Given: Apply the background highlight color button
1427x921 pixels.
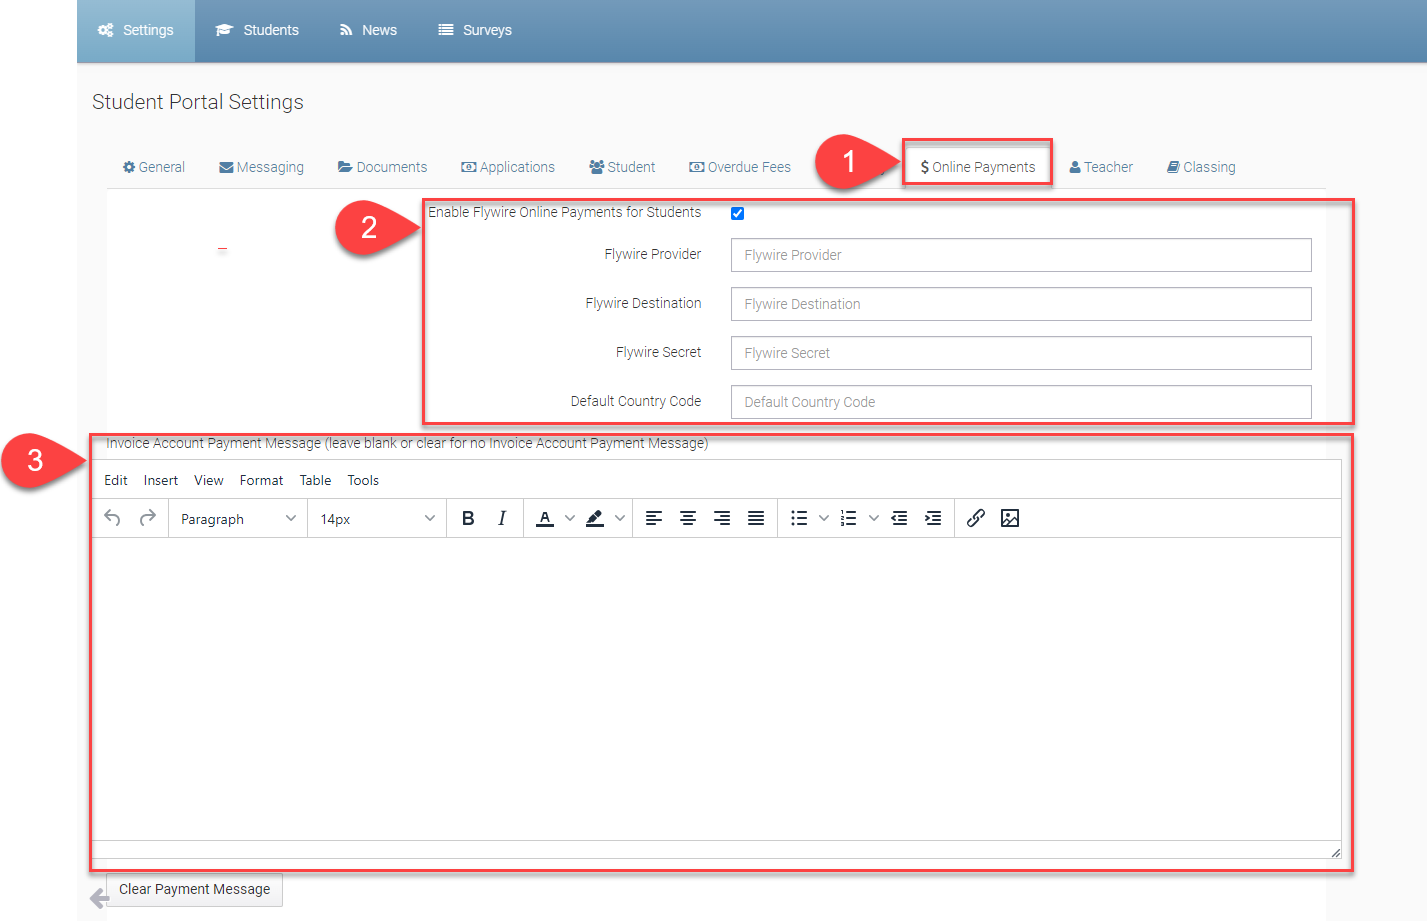Looking at the screenshot, I should pos(595,518).
